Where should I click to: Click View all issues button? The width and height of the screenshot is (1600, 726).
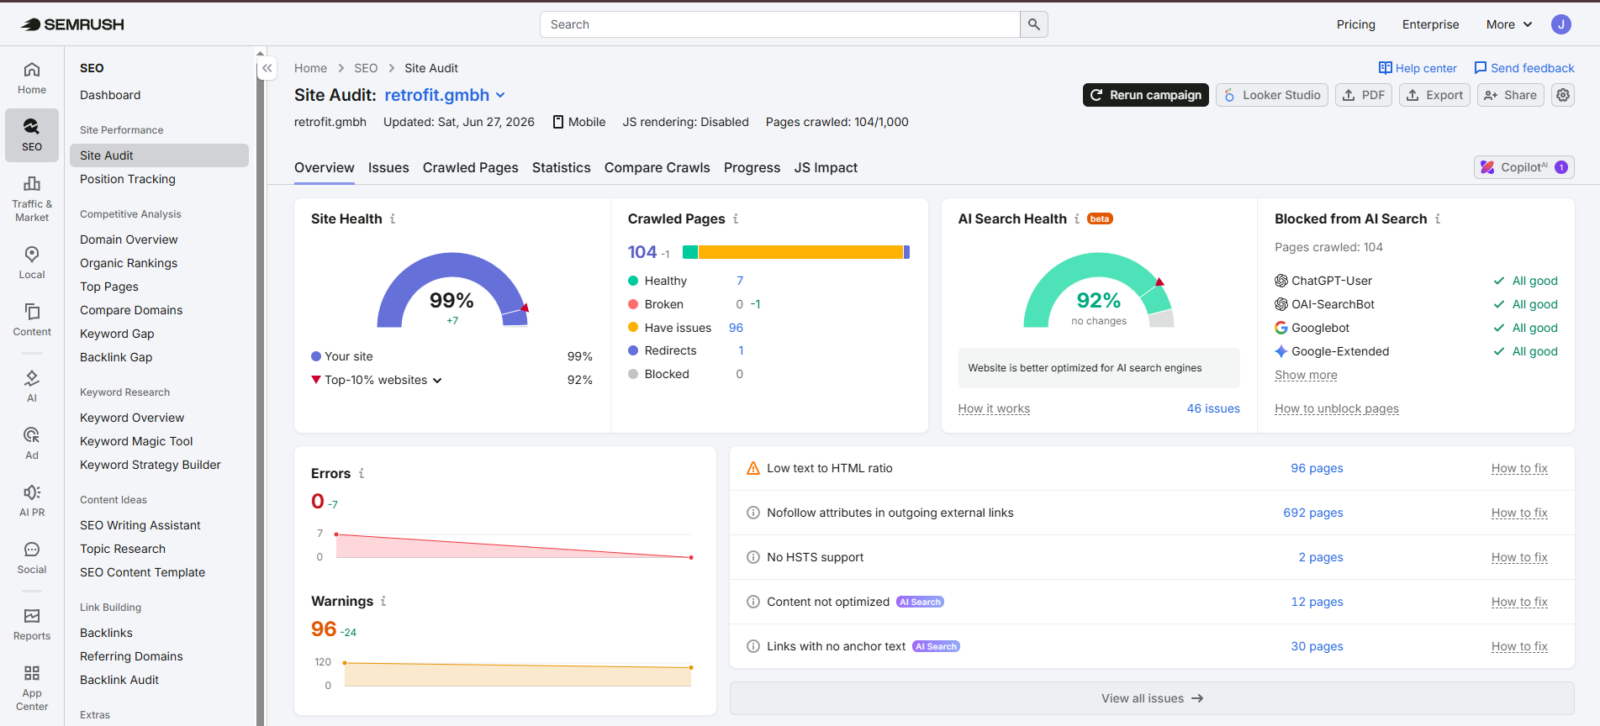1152,698
